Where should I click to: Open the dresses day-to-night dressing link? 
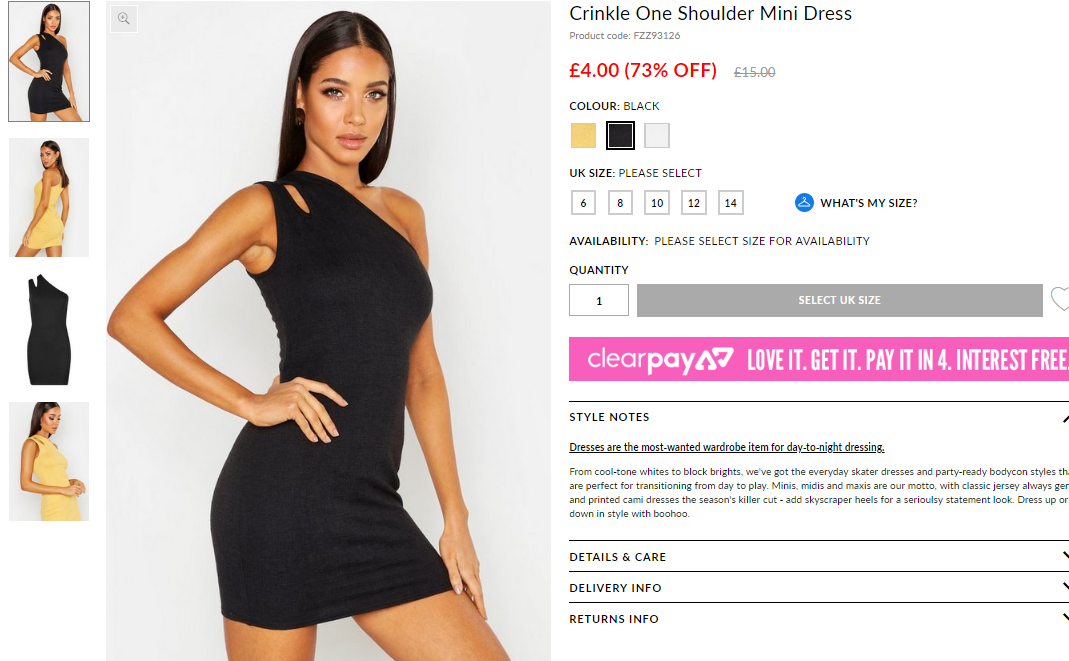(x=726, y=447)
